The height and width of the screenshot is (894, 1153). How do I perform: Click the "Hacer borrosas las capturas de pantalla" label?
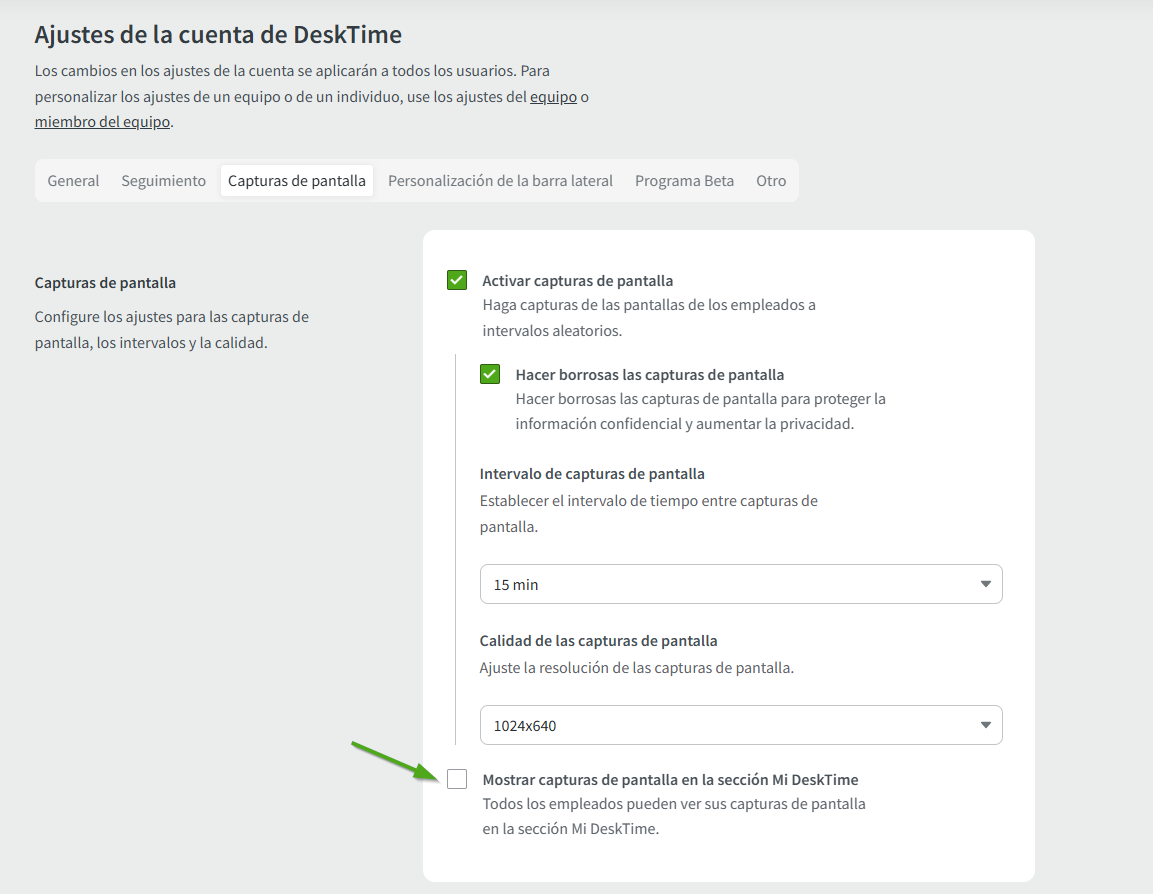pos(649,375)
